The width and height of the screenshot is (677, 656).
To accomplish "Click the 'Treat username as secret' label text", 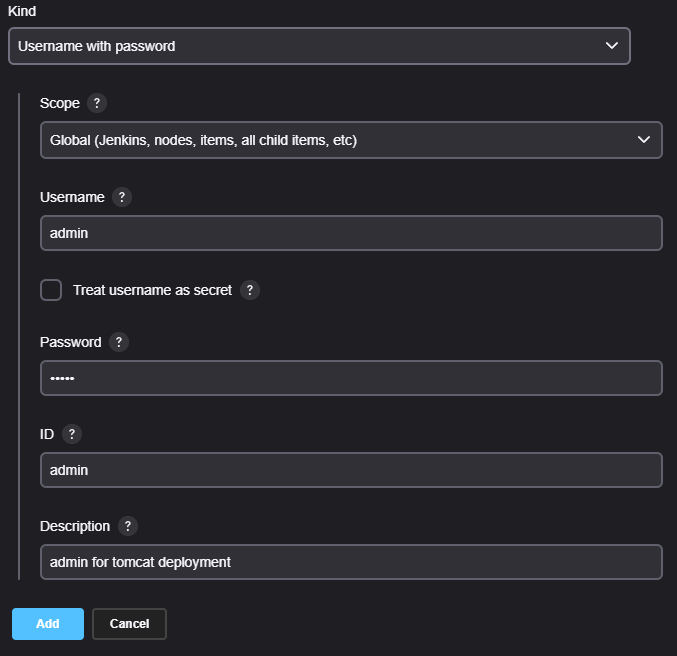I will tap(152, 290).
